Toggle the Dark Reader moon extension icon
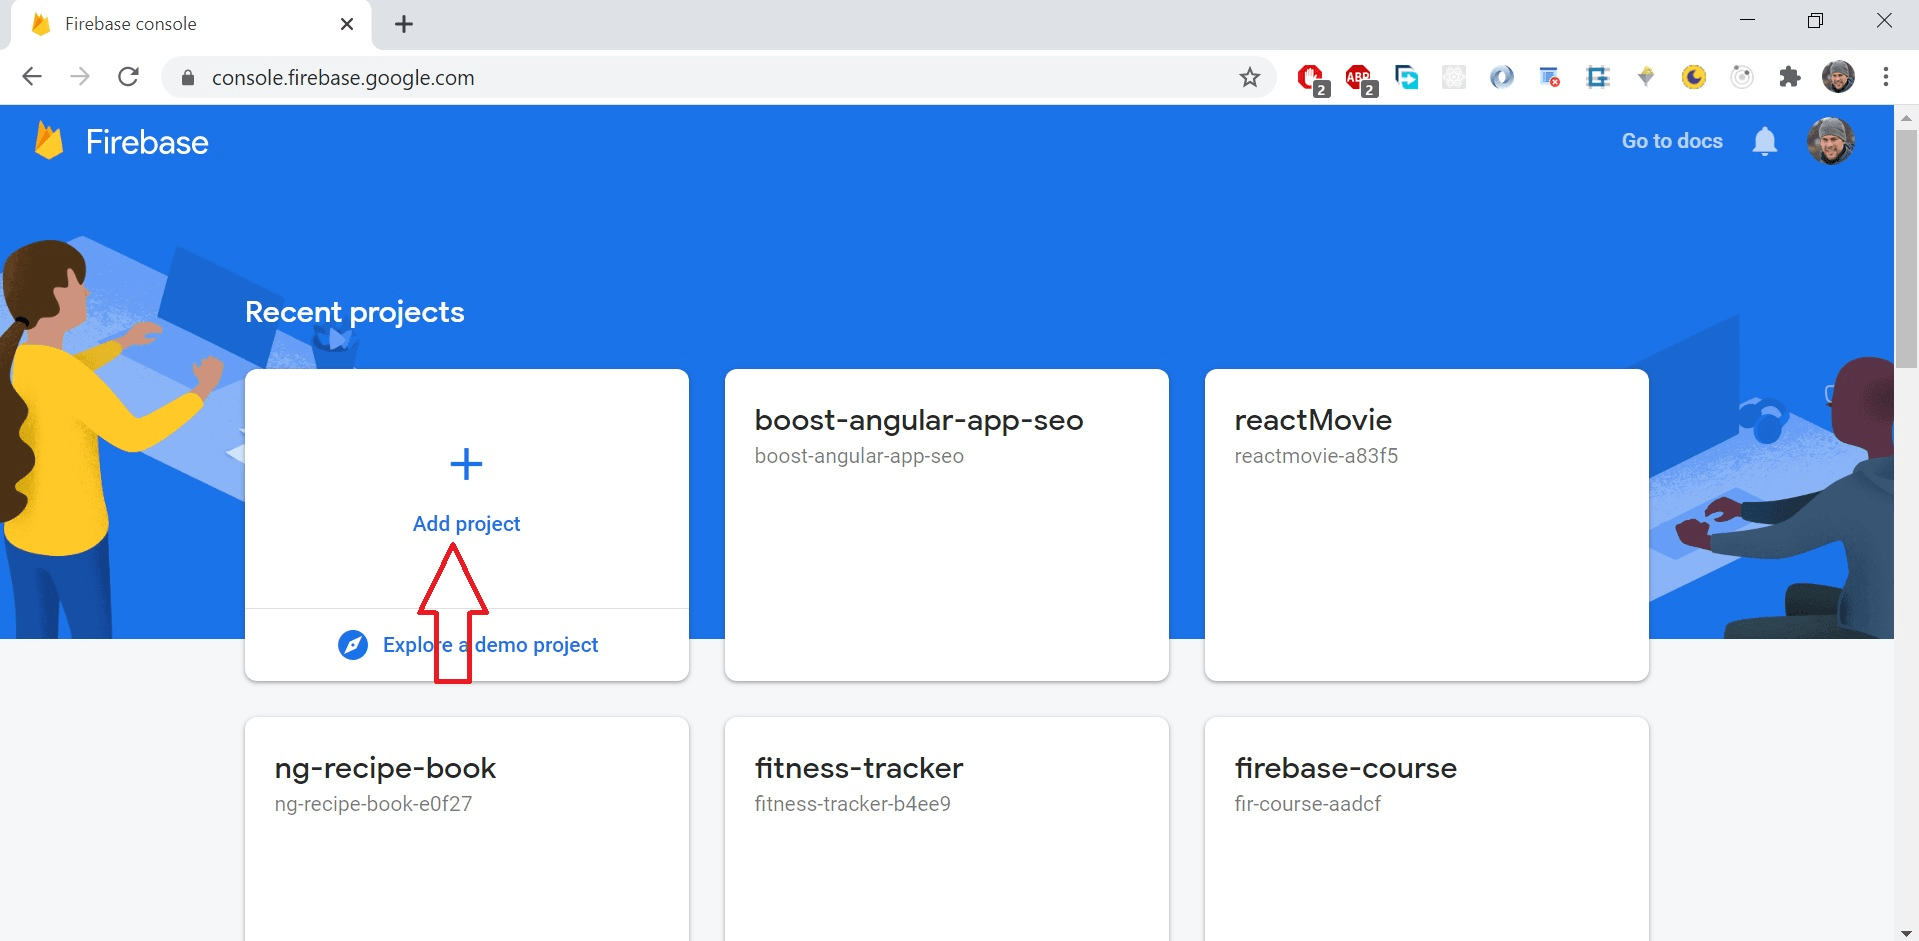Image resolution: width=1919 pixels, height=941 pixels. [x=1693, y=77]
